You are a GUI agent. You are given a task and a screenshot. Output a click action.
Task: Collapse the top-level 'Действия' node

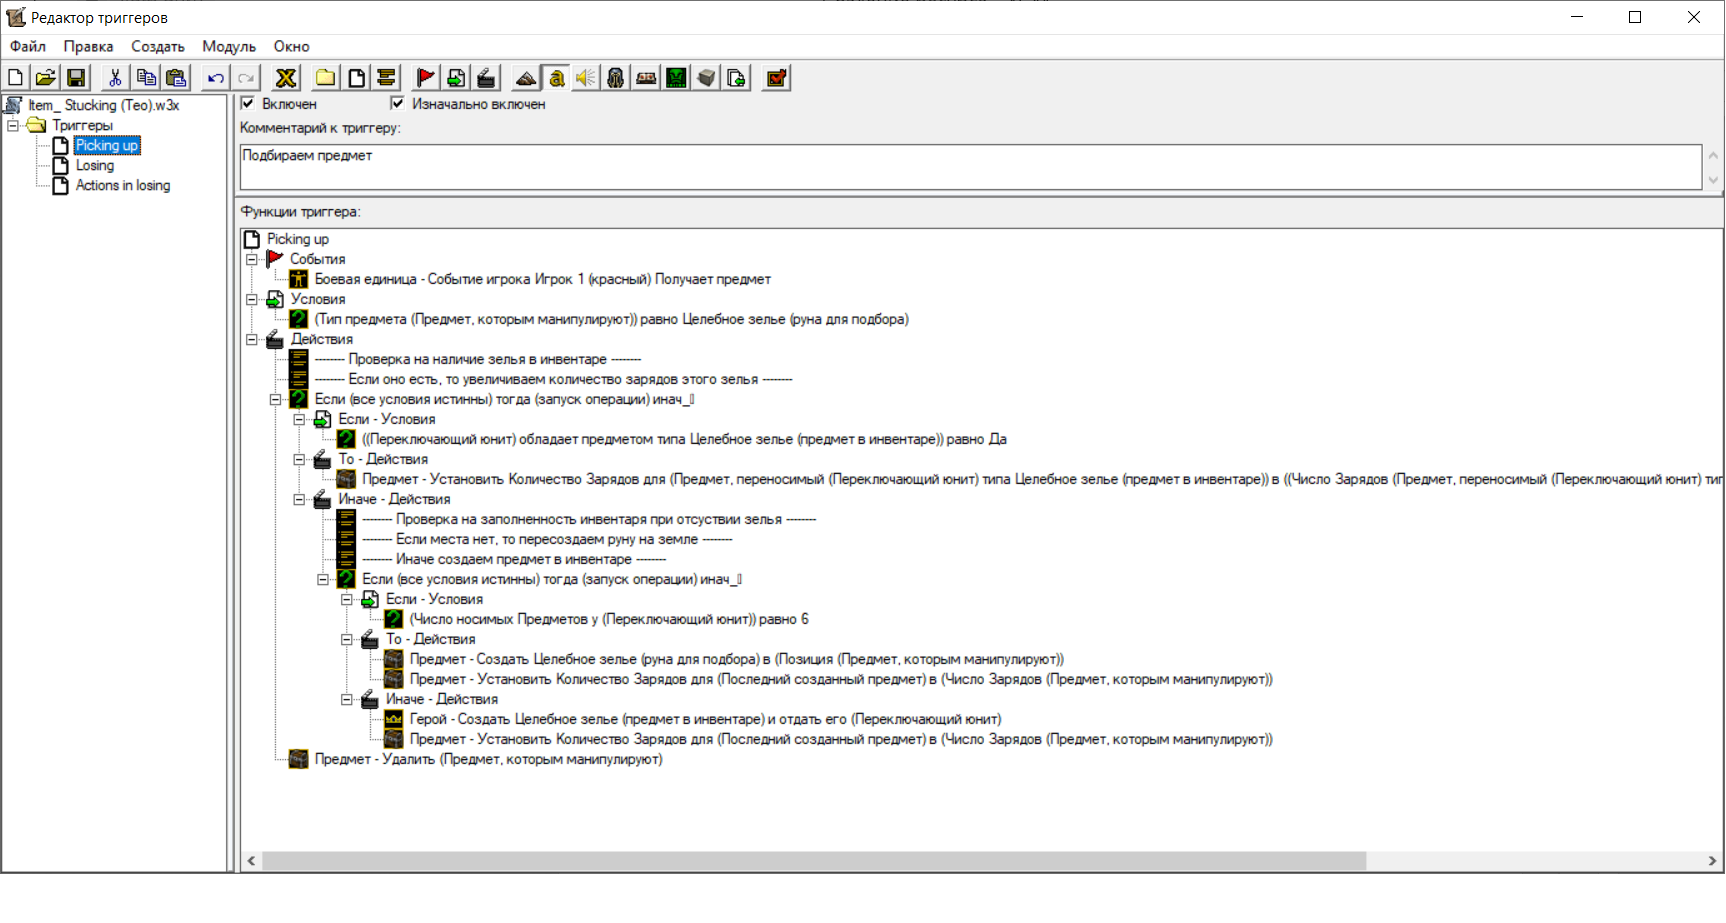[252, 339]
